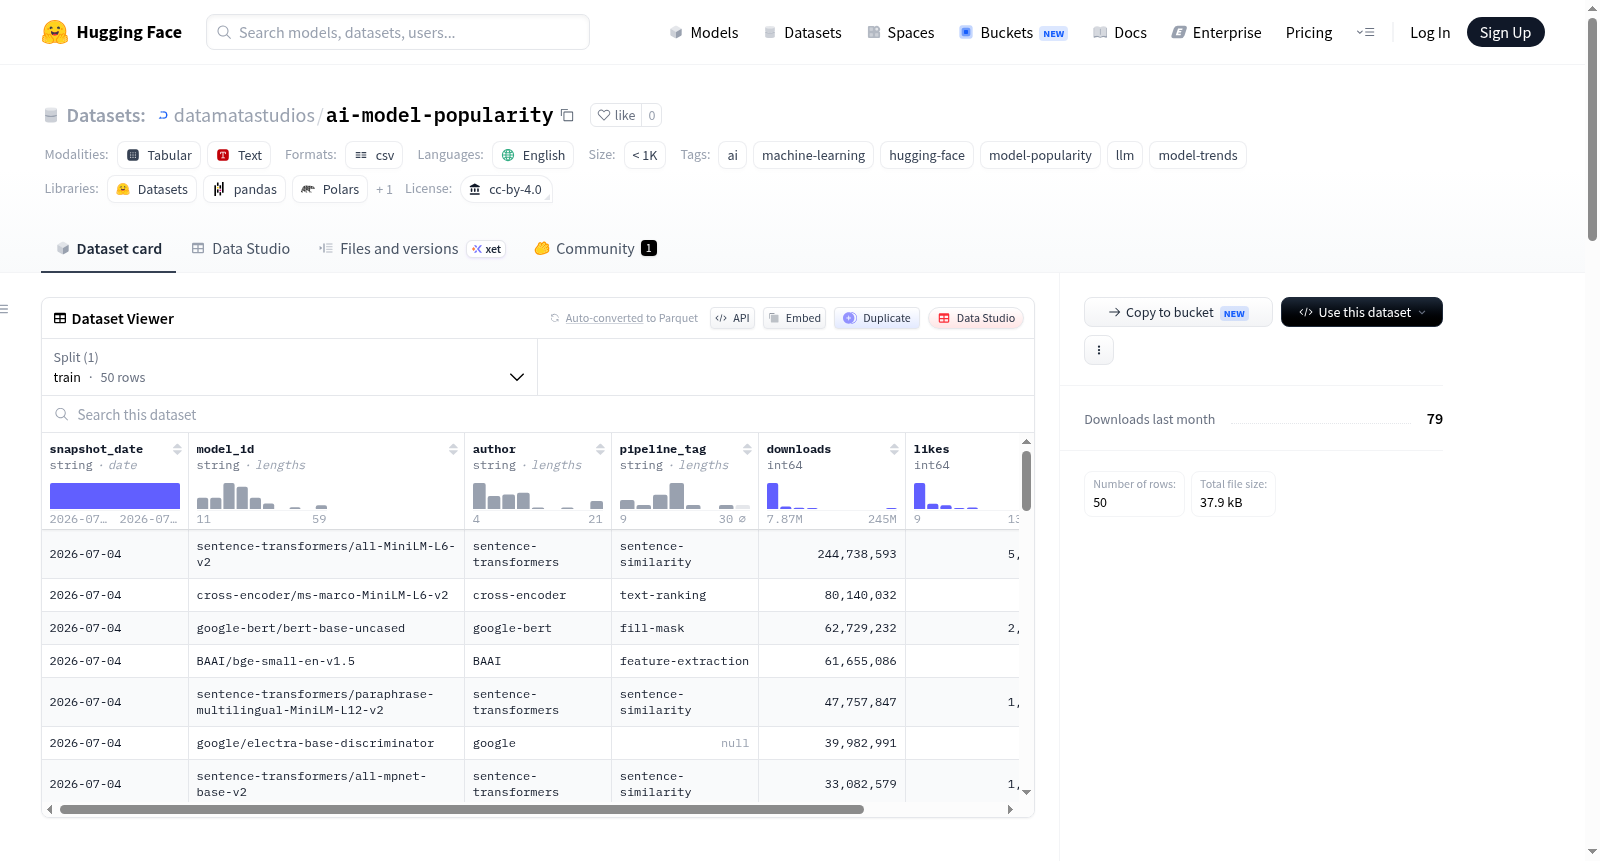Switch to the Dataset card tab
The image size is (1600, 861).
[x=108, y=249]
